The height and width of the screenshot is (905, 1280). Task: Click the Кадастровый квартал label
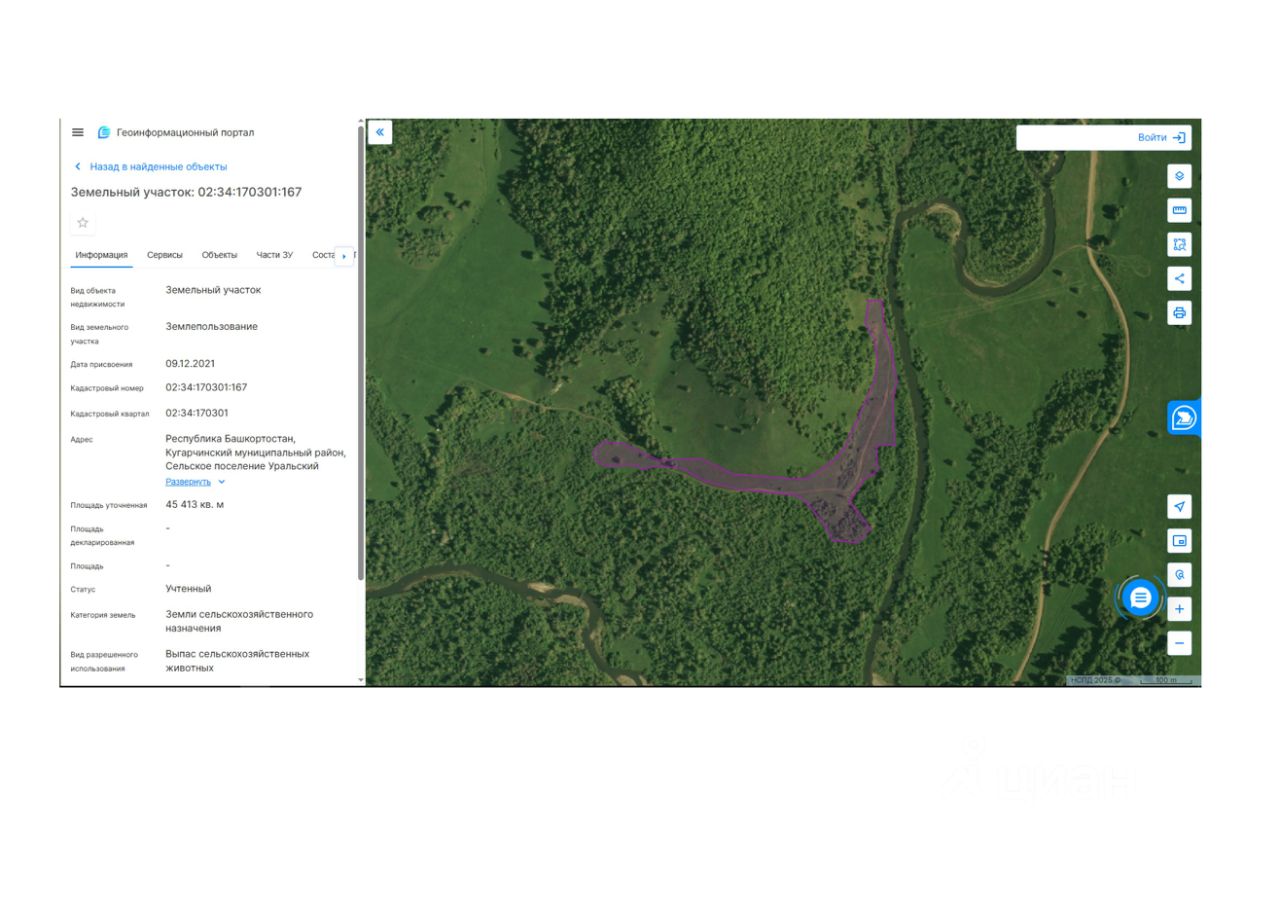click(x=110, y=414)
